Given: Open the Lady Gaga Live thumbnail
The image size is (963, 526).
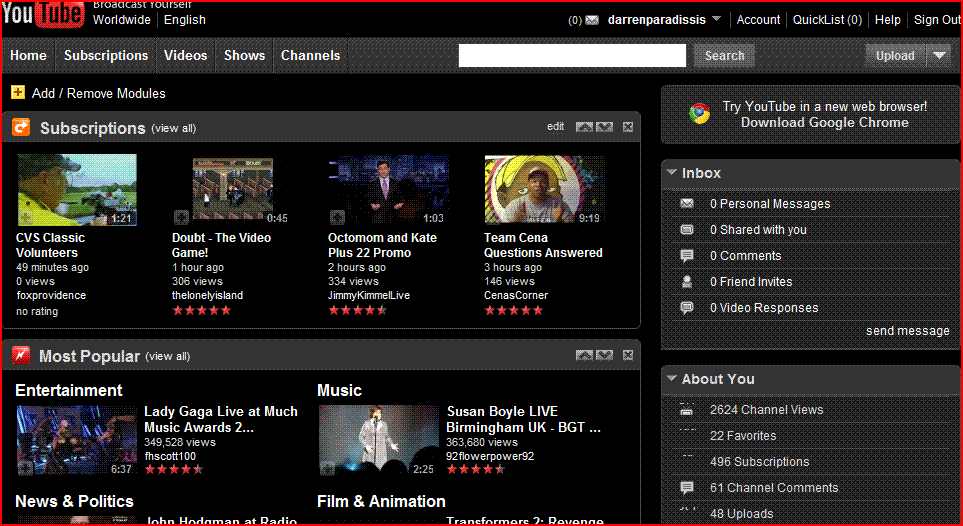Looking at the screenshot, I should [77, 441].
